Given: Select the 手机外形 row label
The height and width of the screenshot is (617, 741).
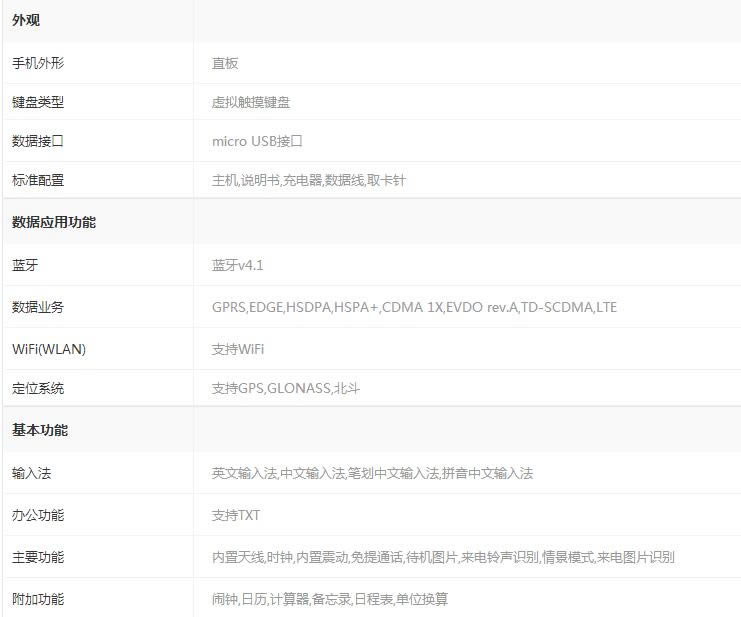Looking at the screenshot, I should pos(38,63).
